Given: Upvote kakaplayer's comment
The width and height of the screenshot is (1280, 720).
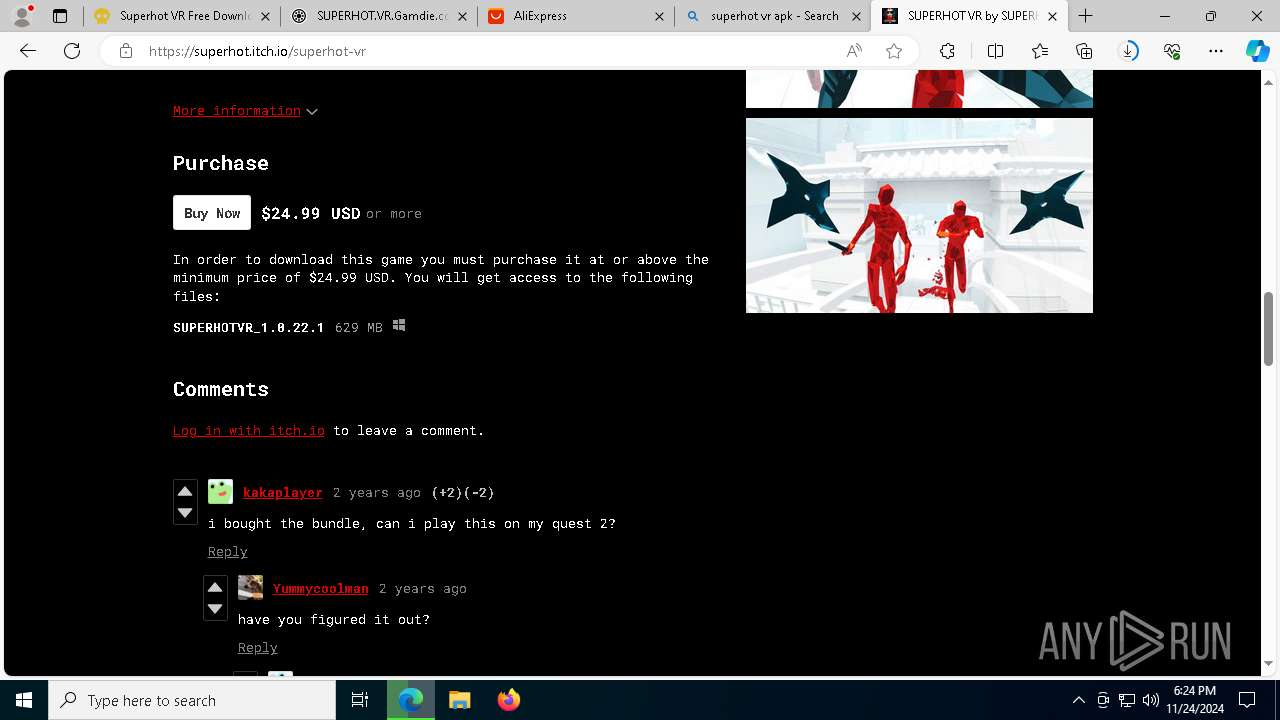Looking at the screenshot, I should (x=185, y=491).
